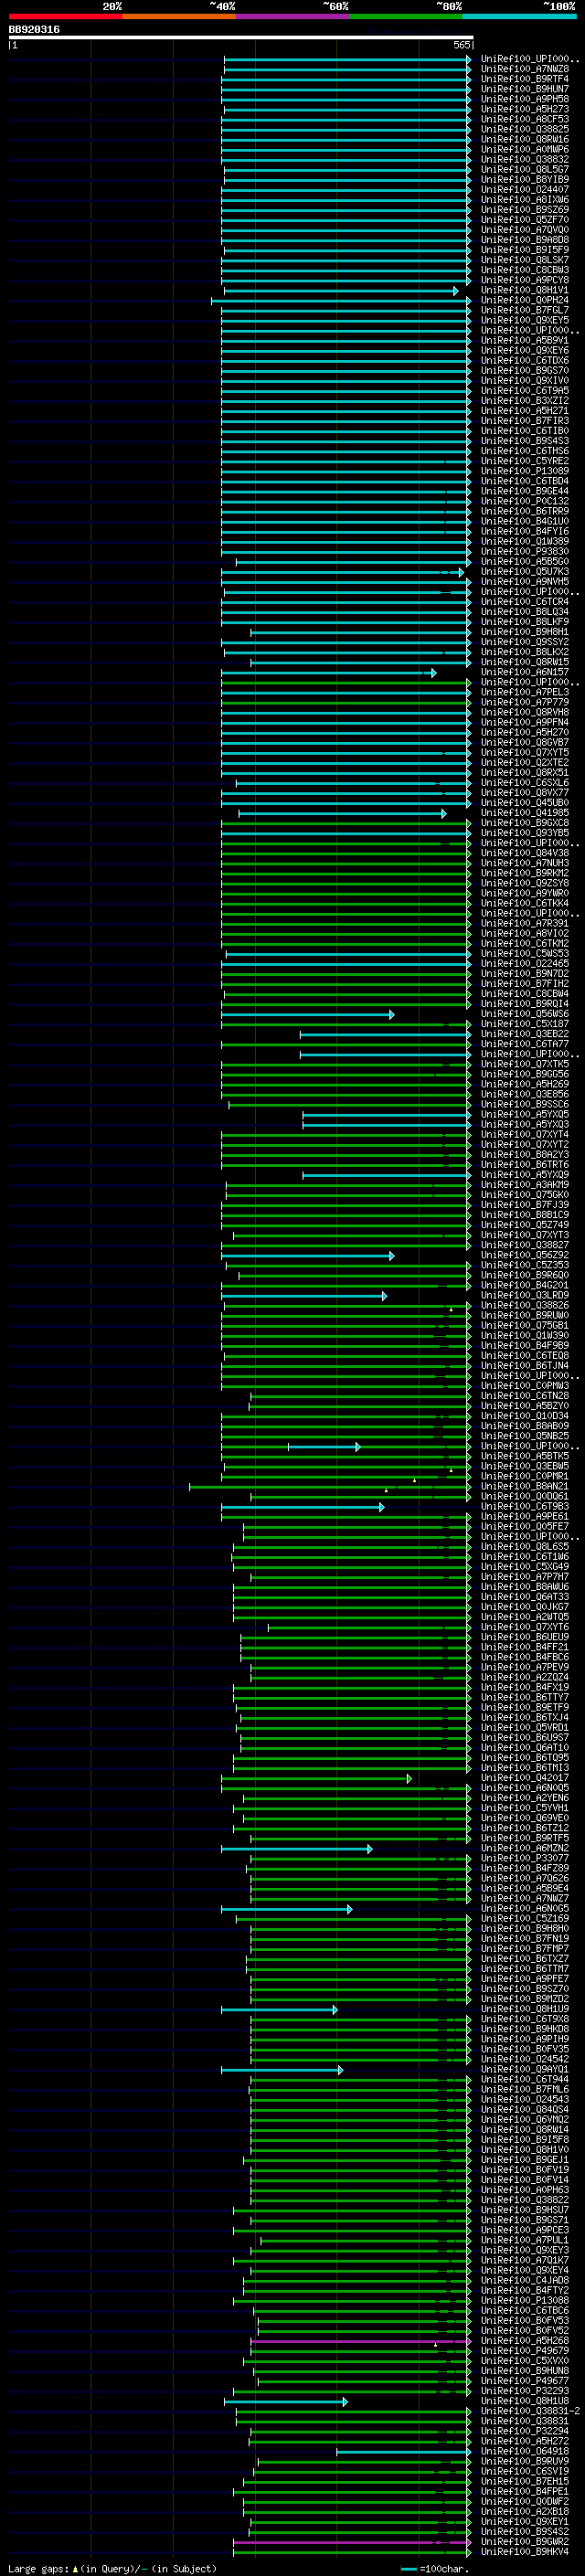The image size is (585, 2576).
Task: Click label UniRef100_B4FPE1
Action: [525, 2491]
